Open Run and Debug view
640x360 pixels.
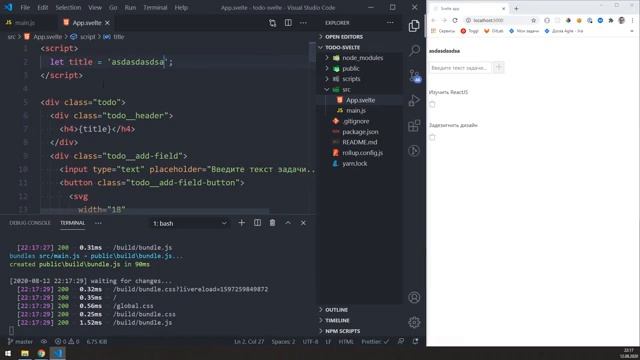click(414, 100)
